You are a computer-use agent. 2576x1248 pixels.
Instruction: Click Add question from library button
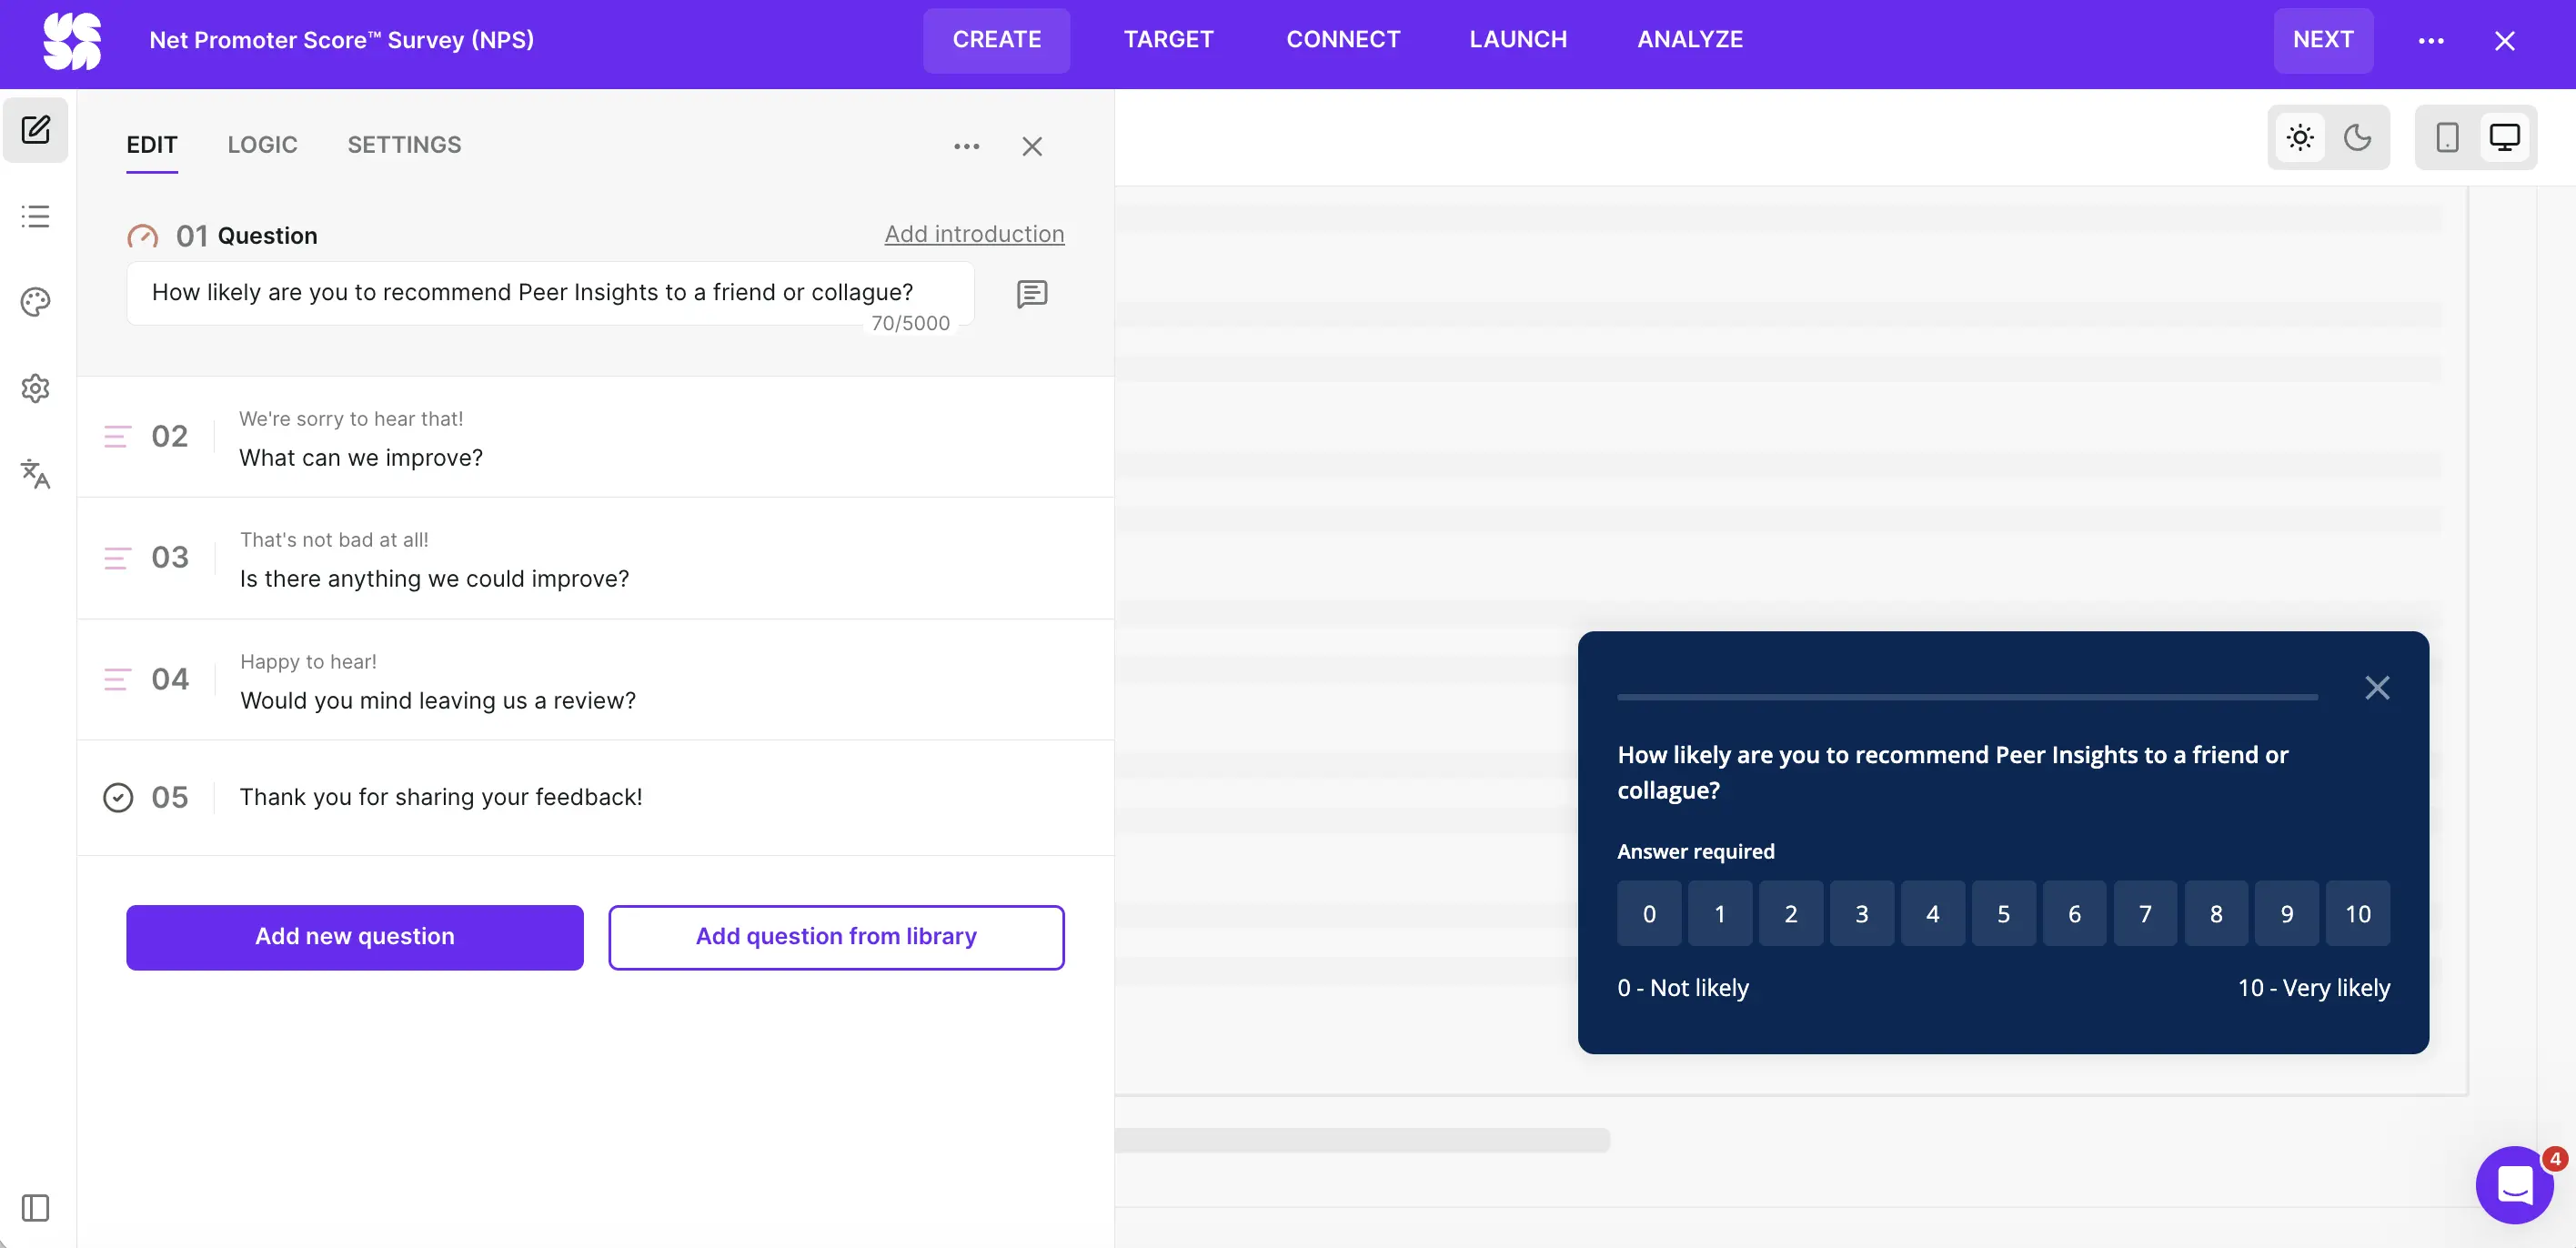836,937
